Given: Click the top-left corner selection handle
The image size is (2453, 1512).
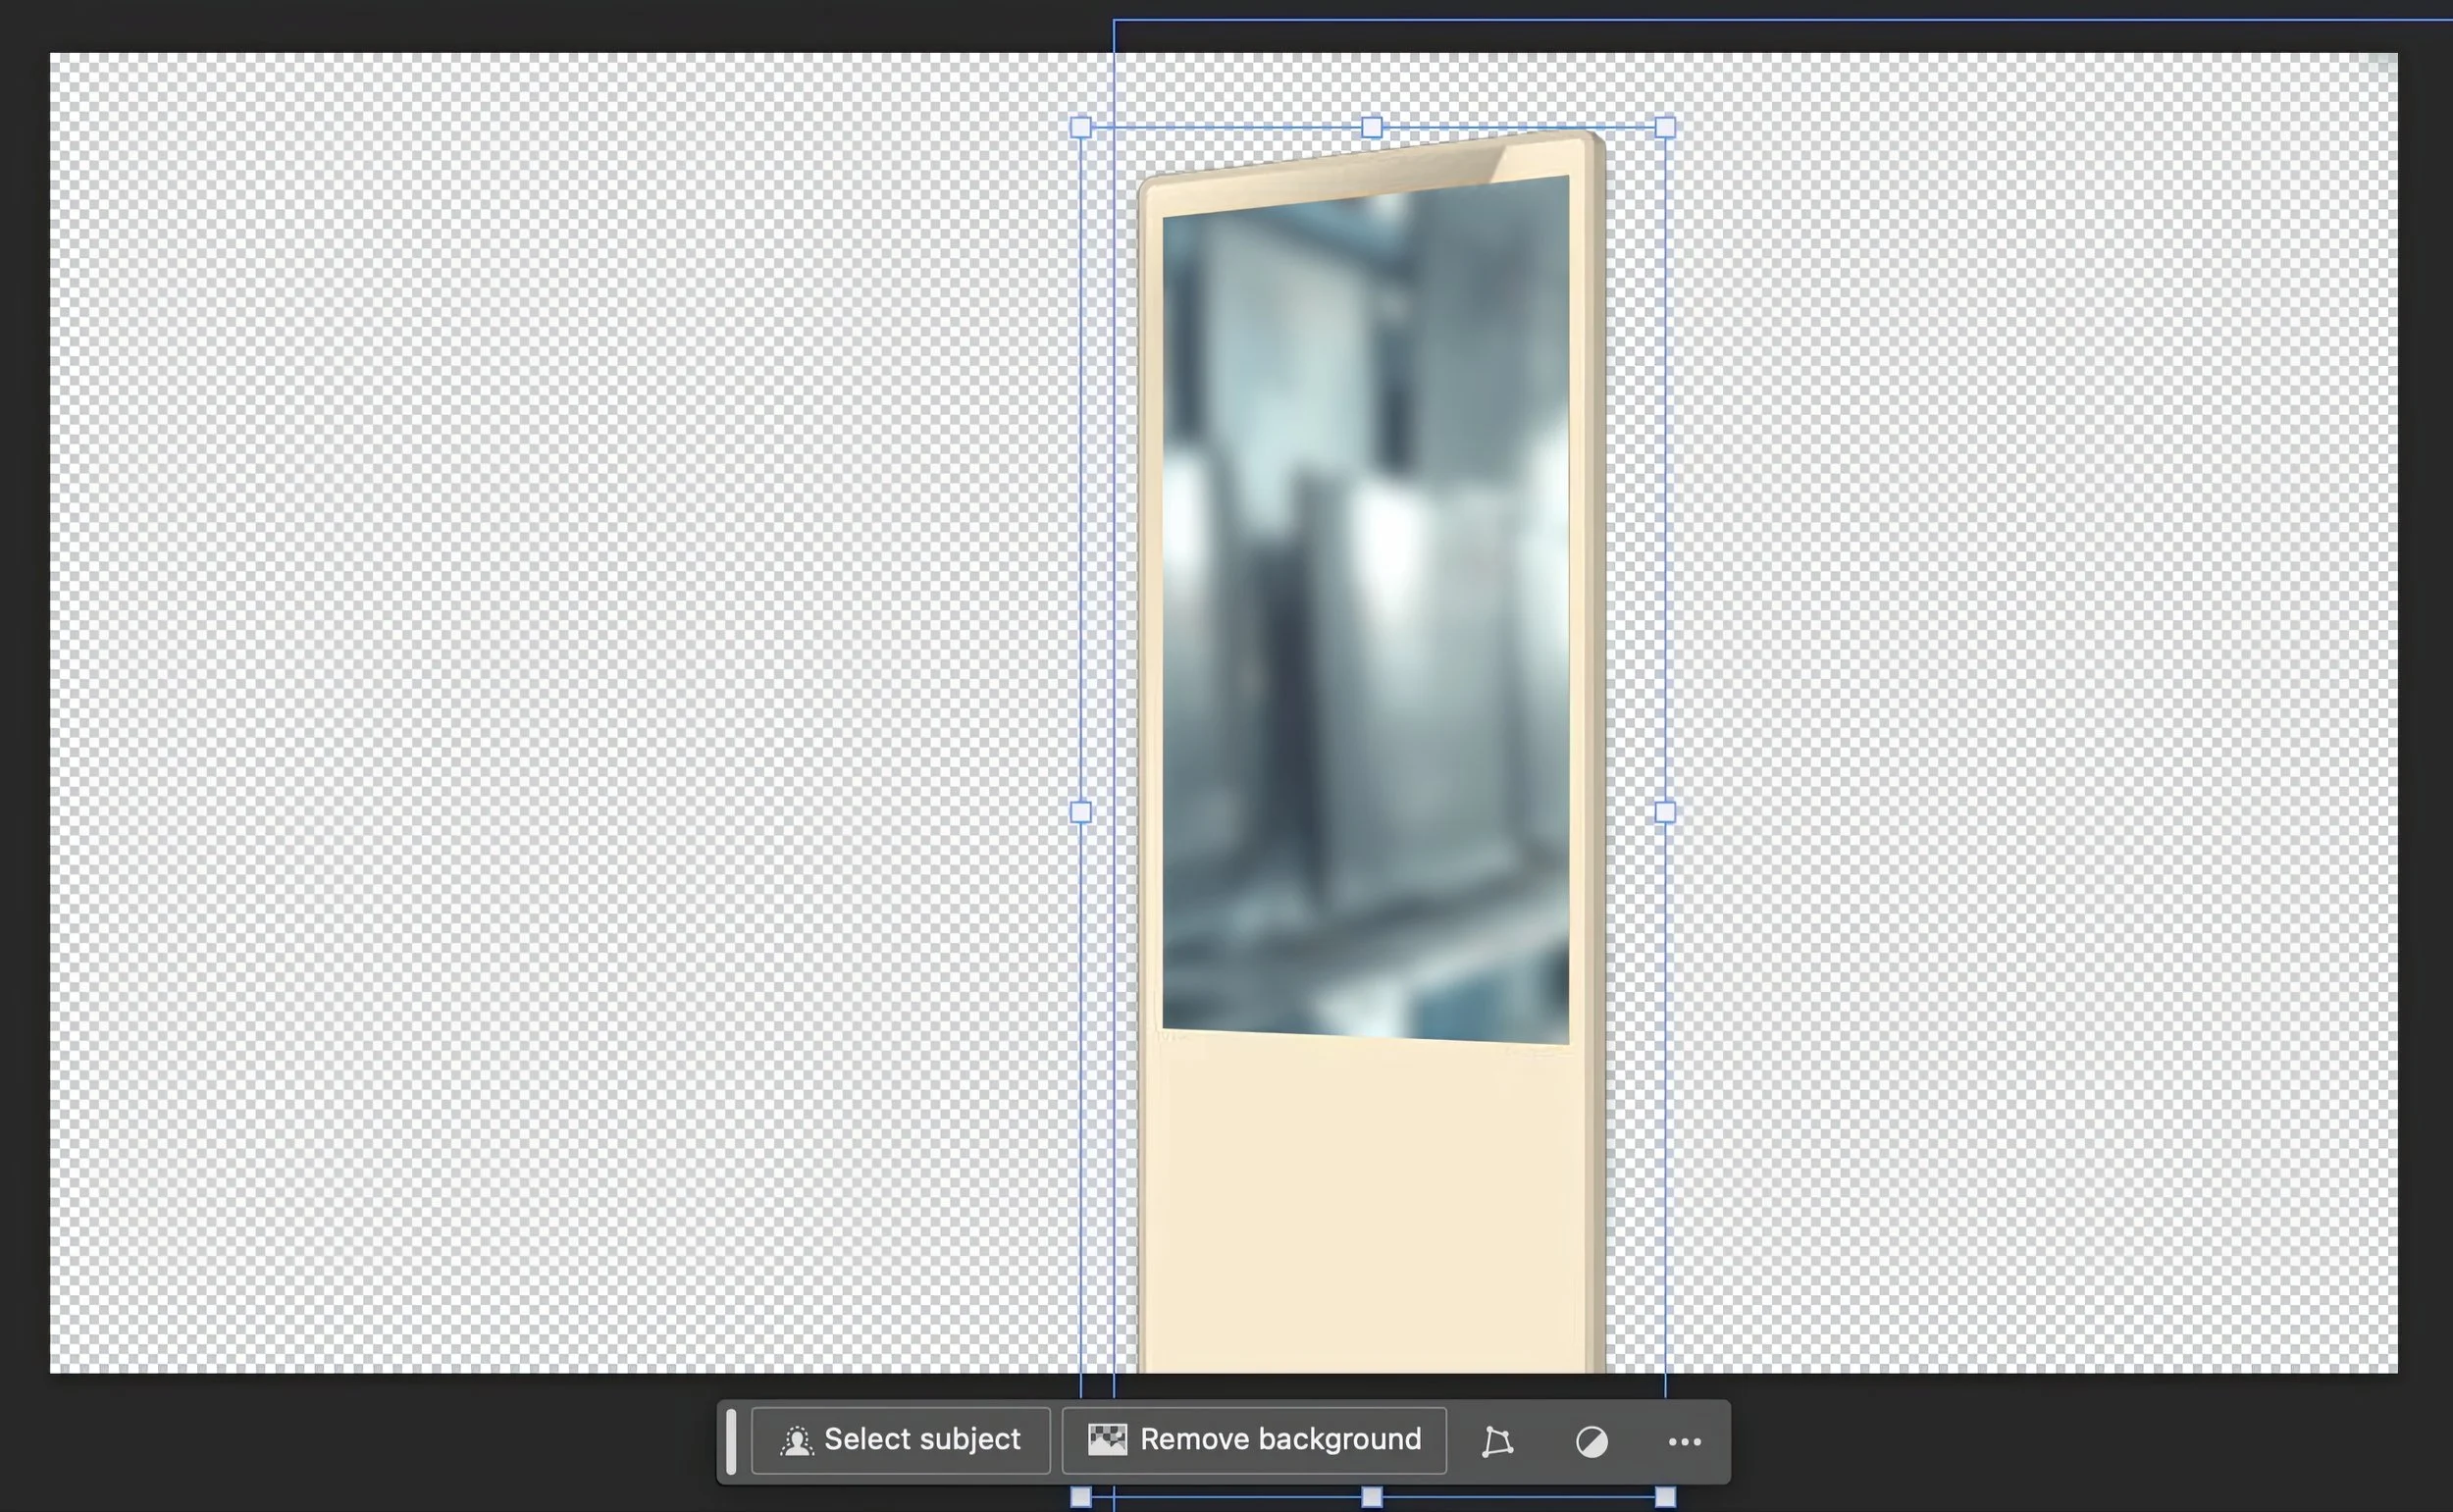Looking at the screenshot, I should 1082,127.
